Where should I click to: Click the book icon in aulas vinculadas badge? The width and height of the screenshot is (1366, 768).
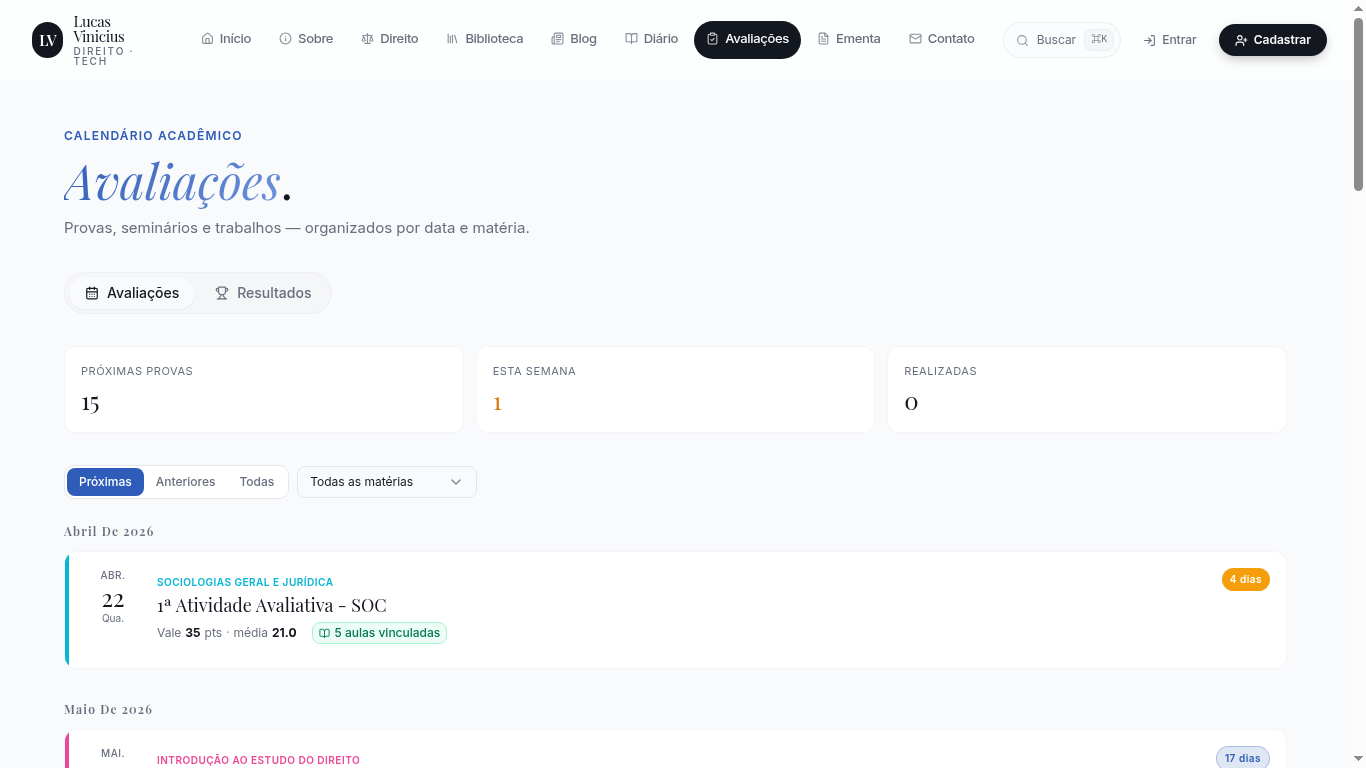[324, 633]
